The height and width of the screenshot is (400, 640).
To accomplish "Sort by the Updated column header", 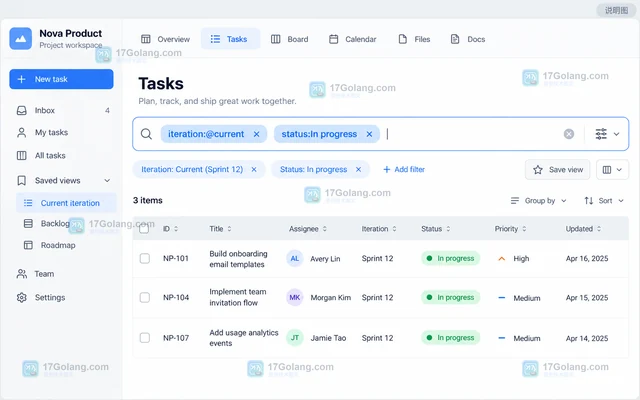I will [x=583, y=229].
